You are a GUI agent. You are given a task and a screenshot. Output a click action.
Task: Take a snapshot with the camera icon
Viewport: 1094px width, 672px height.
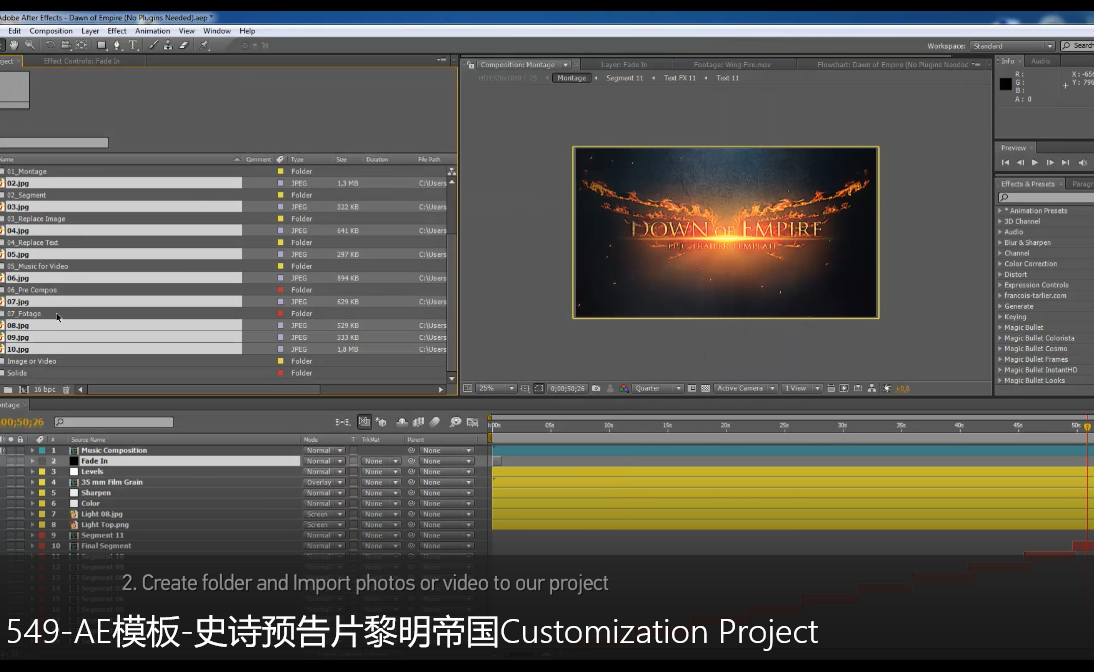pos(596,389)
